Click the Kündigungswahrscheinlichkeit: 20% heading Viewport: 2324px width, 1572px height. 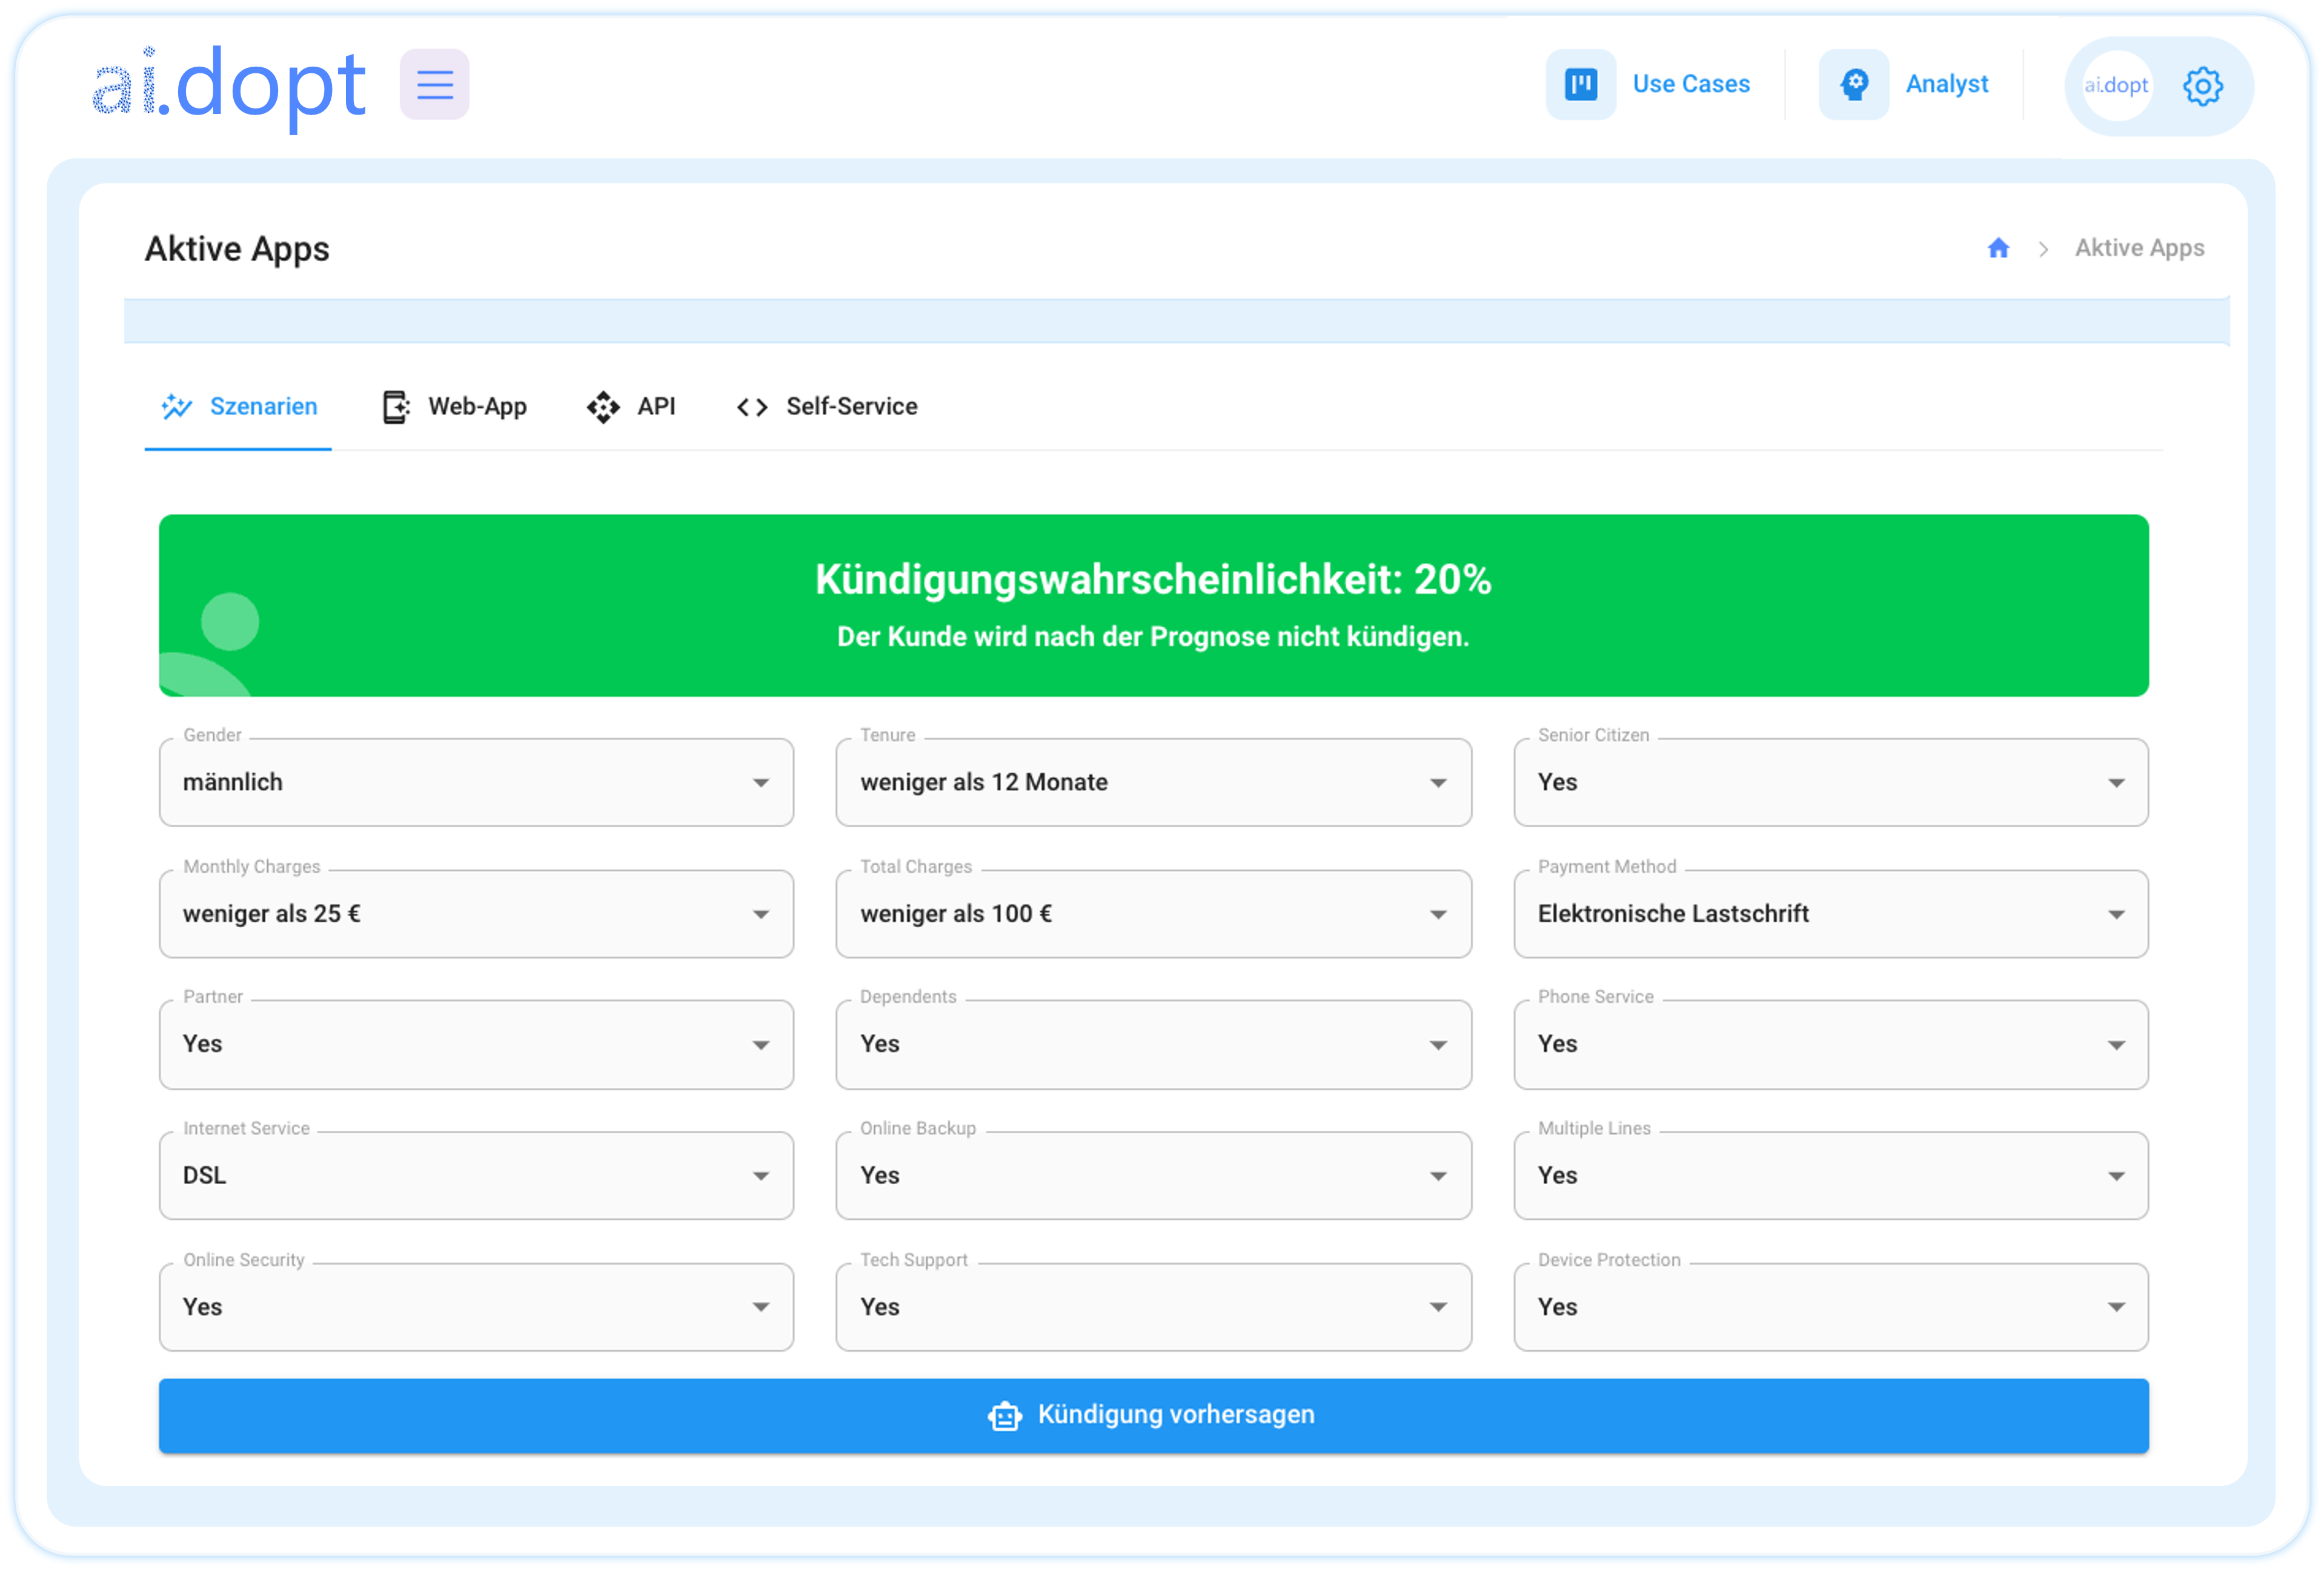pos(1153,579)
